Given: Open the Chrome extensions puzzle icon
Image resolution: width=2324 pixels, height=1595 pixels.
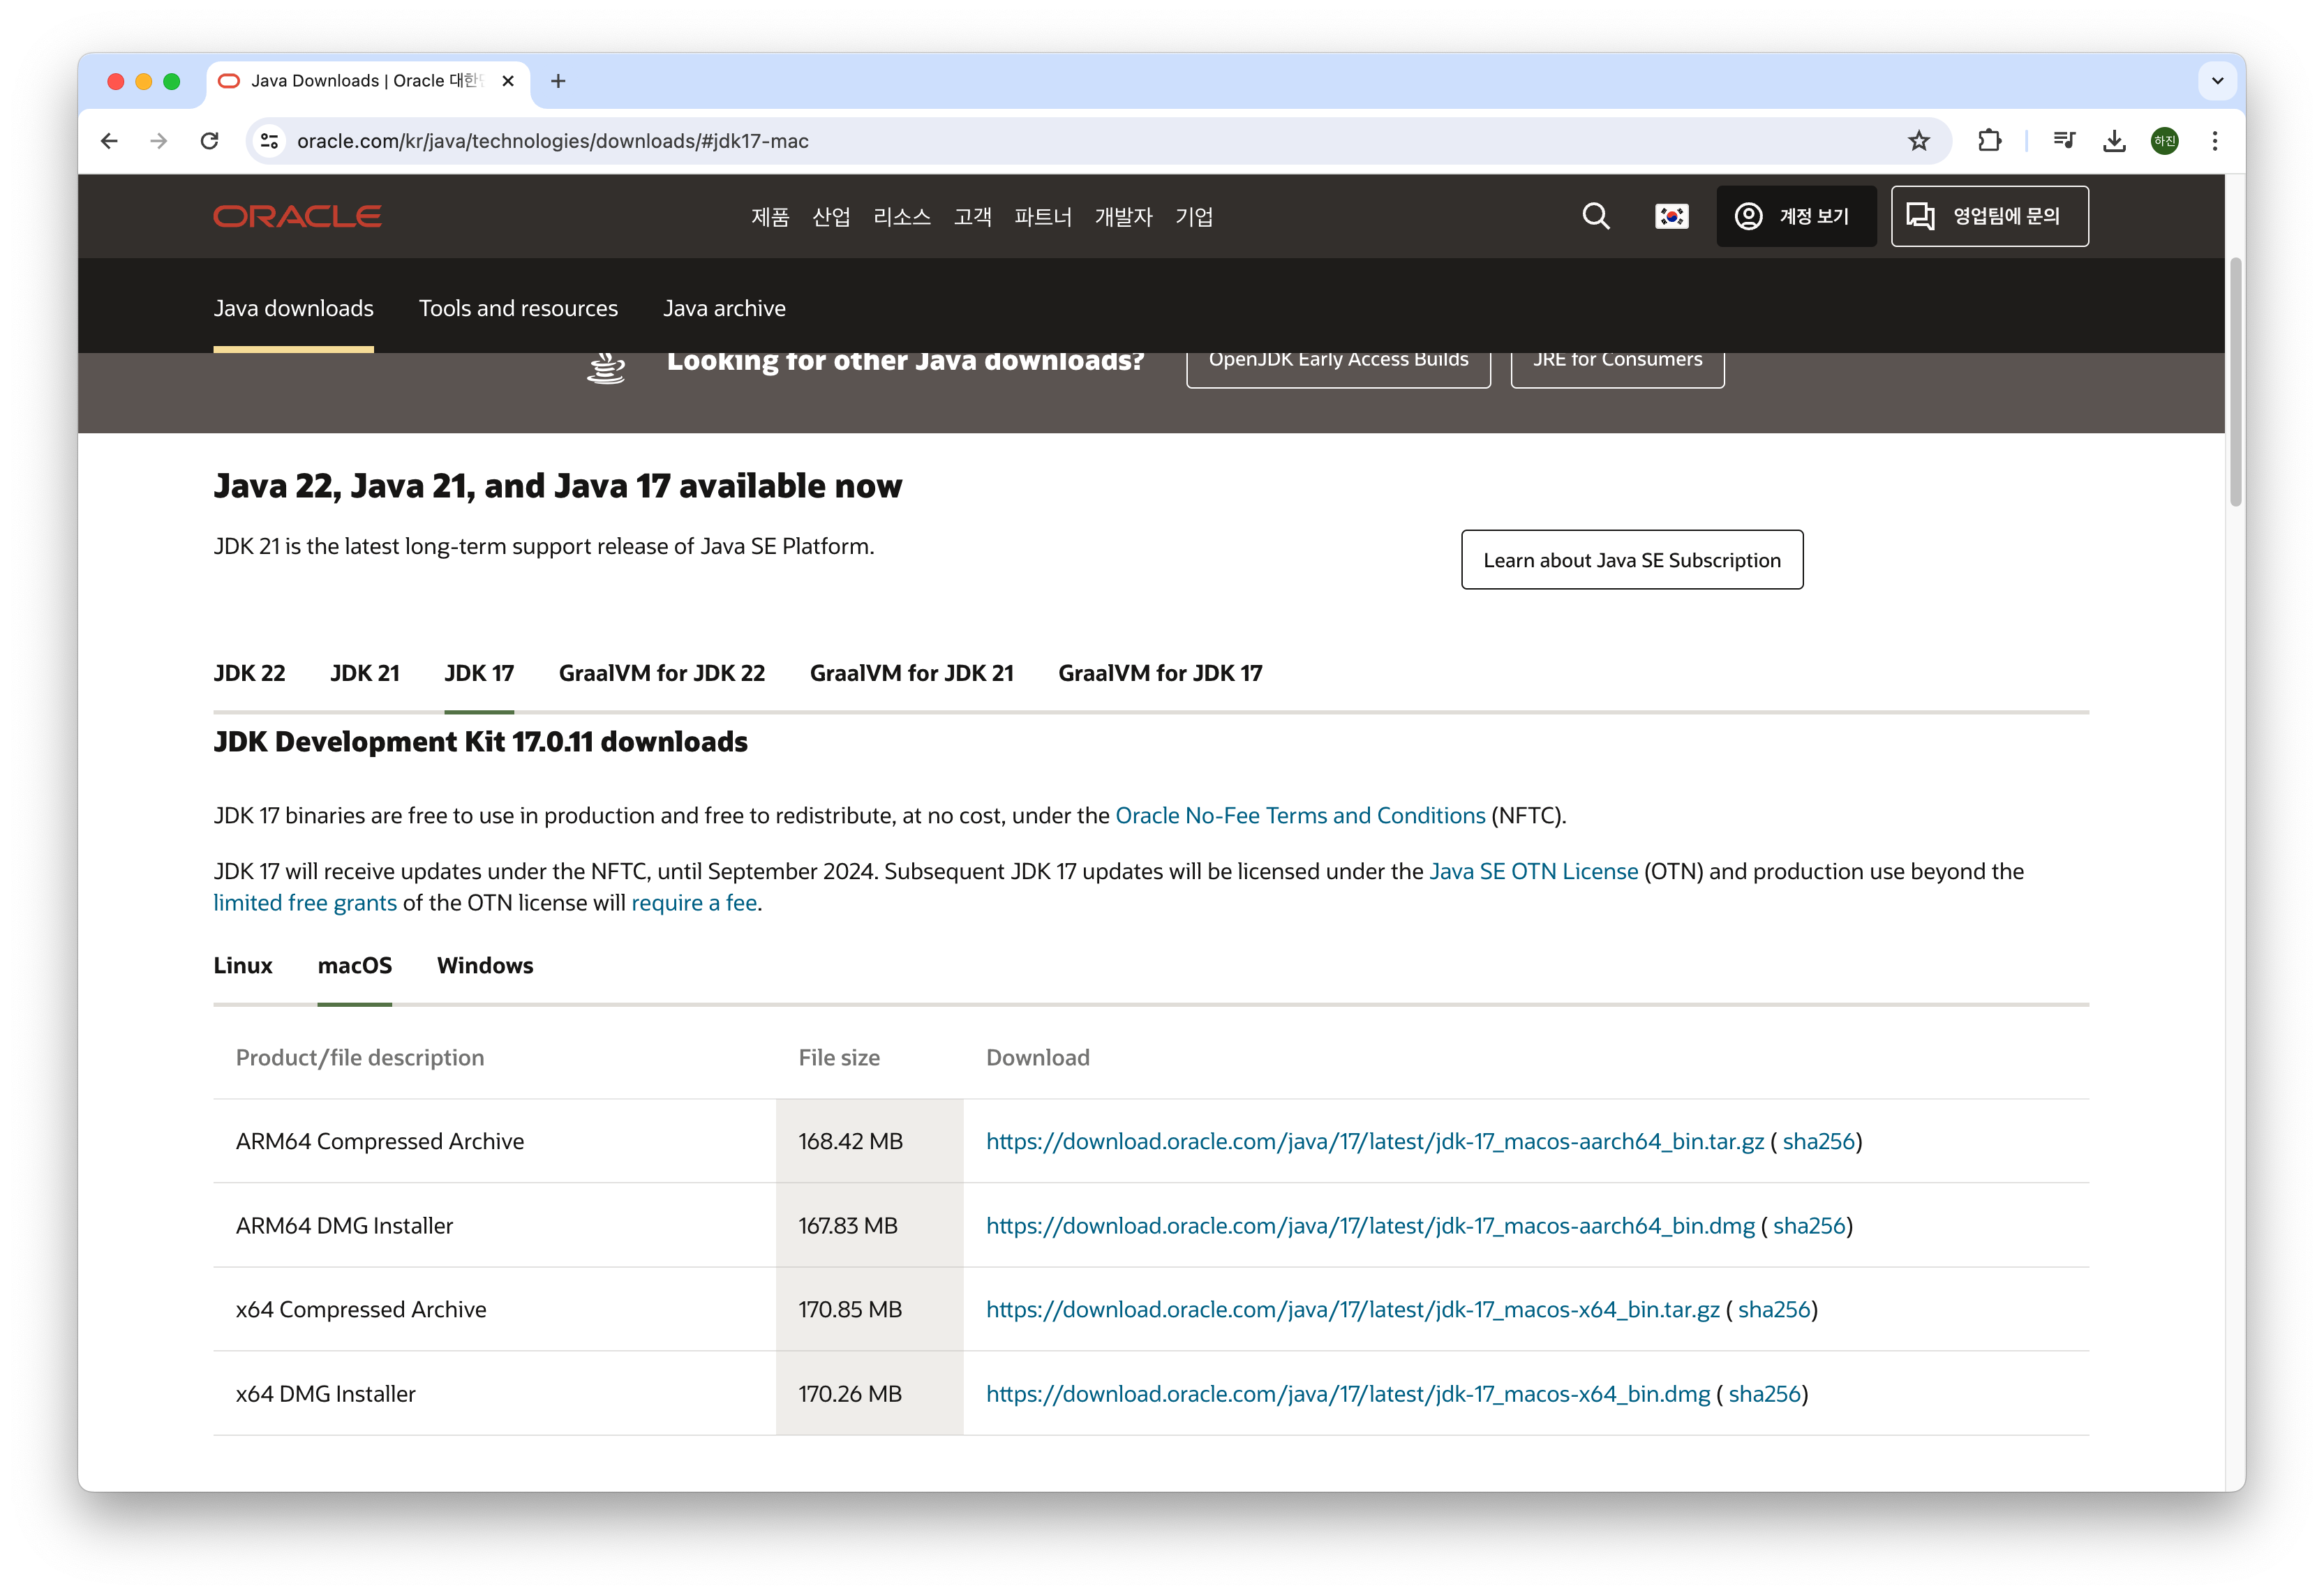Looking at the screenshot, I should [1989, 141].
